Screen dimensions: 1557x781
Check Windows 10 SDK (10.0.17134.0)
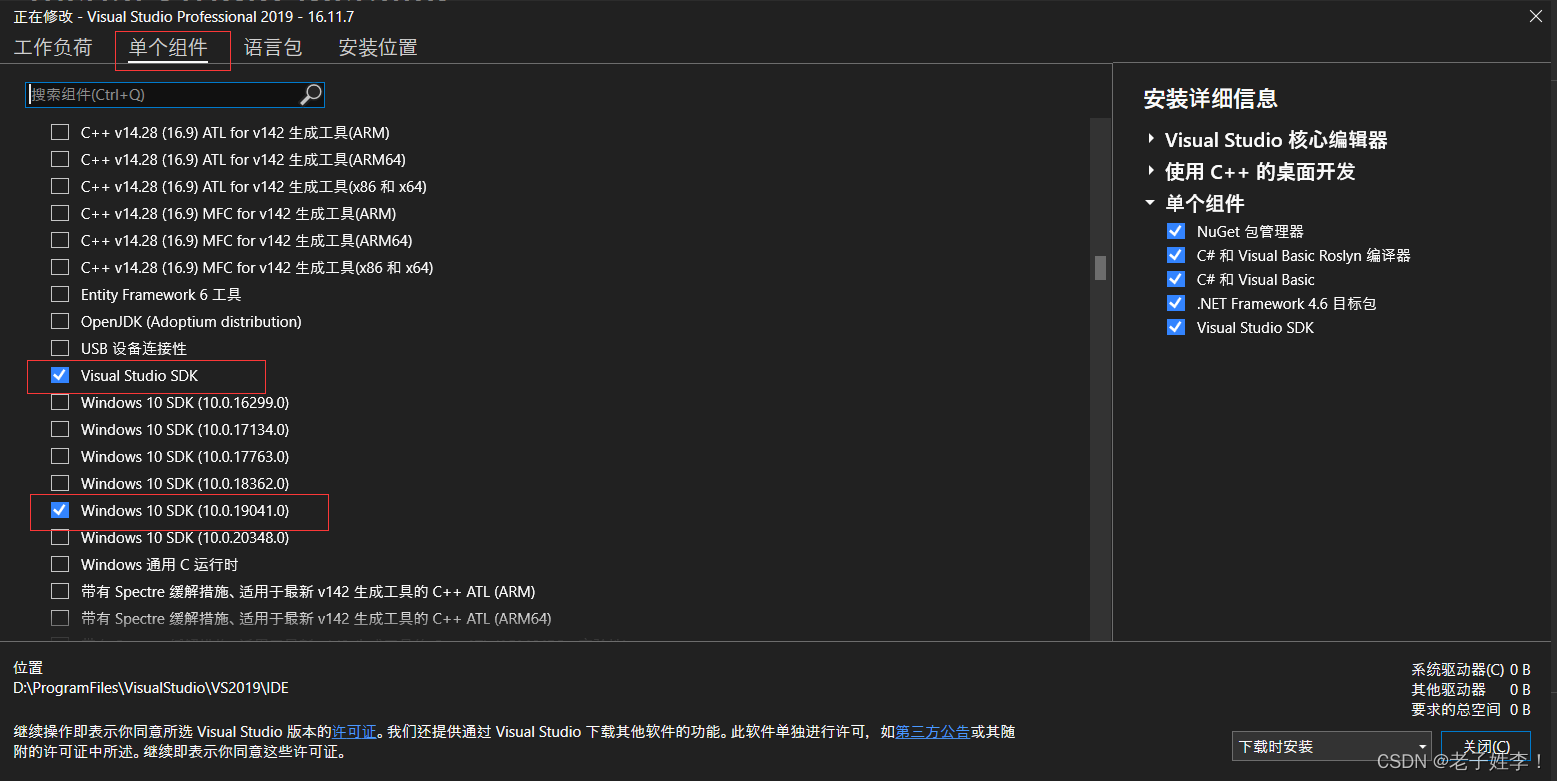coord(60,429)
